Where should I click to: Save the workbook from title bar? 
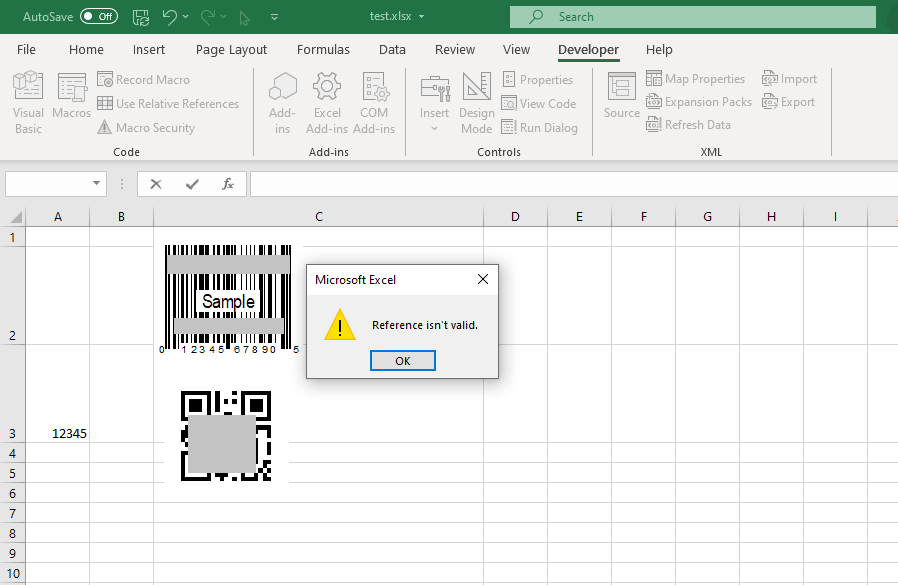(141, 17)
